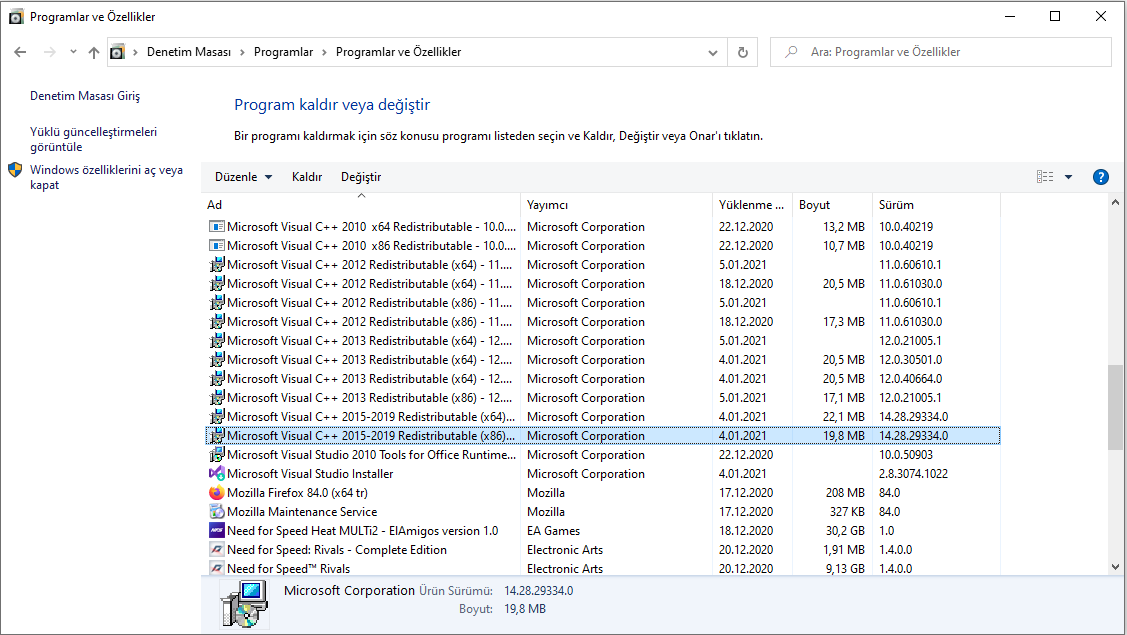This screenshot has width=1127, height=635.
Task: Click the Visual Studio Installer icon
Action: click(216, 473)
